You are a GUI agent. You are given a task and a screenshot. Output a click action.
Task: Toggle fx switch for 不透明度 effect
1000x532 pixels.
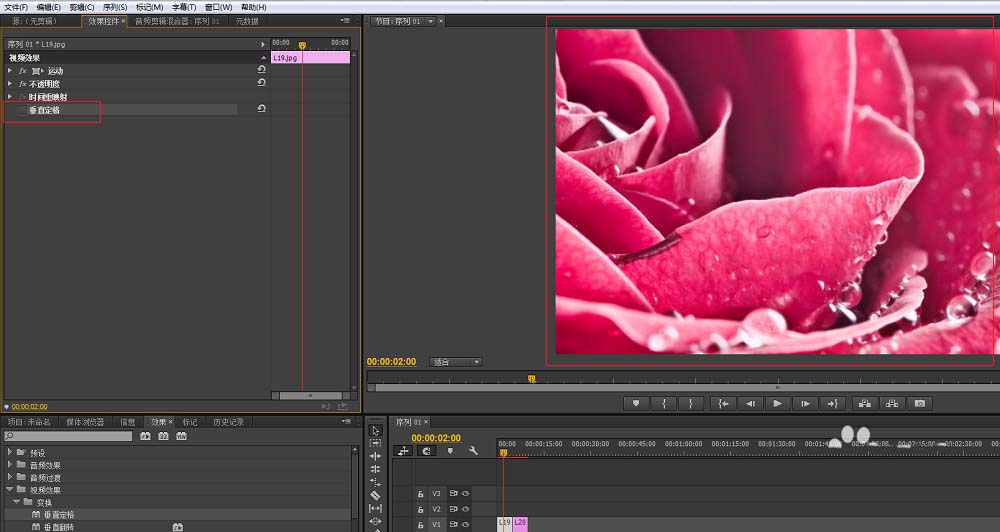coord(22,84)
